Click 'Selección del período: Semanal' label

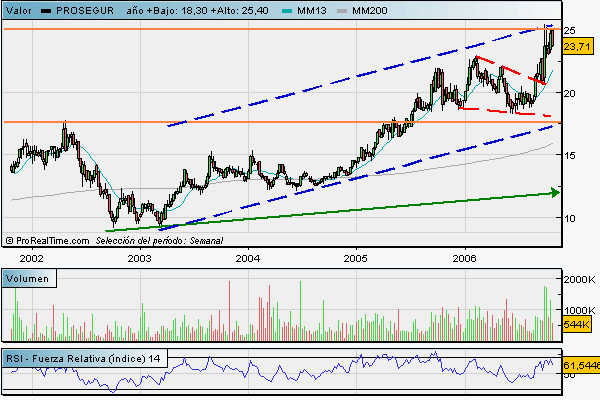[159, 241]
